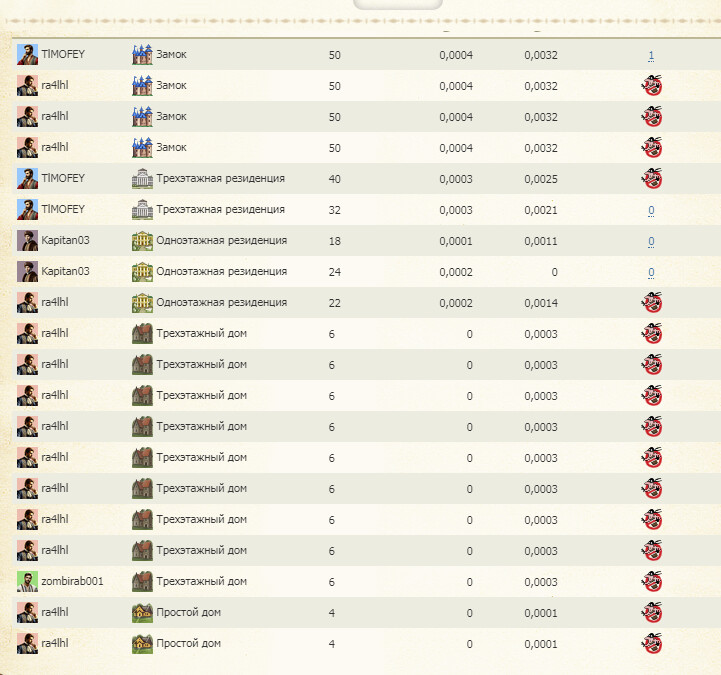Click the red prohibited icon in TIMOFEY's row with 40
Screen dimensions: 721x675
(651, 179)
